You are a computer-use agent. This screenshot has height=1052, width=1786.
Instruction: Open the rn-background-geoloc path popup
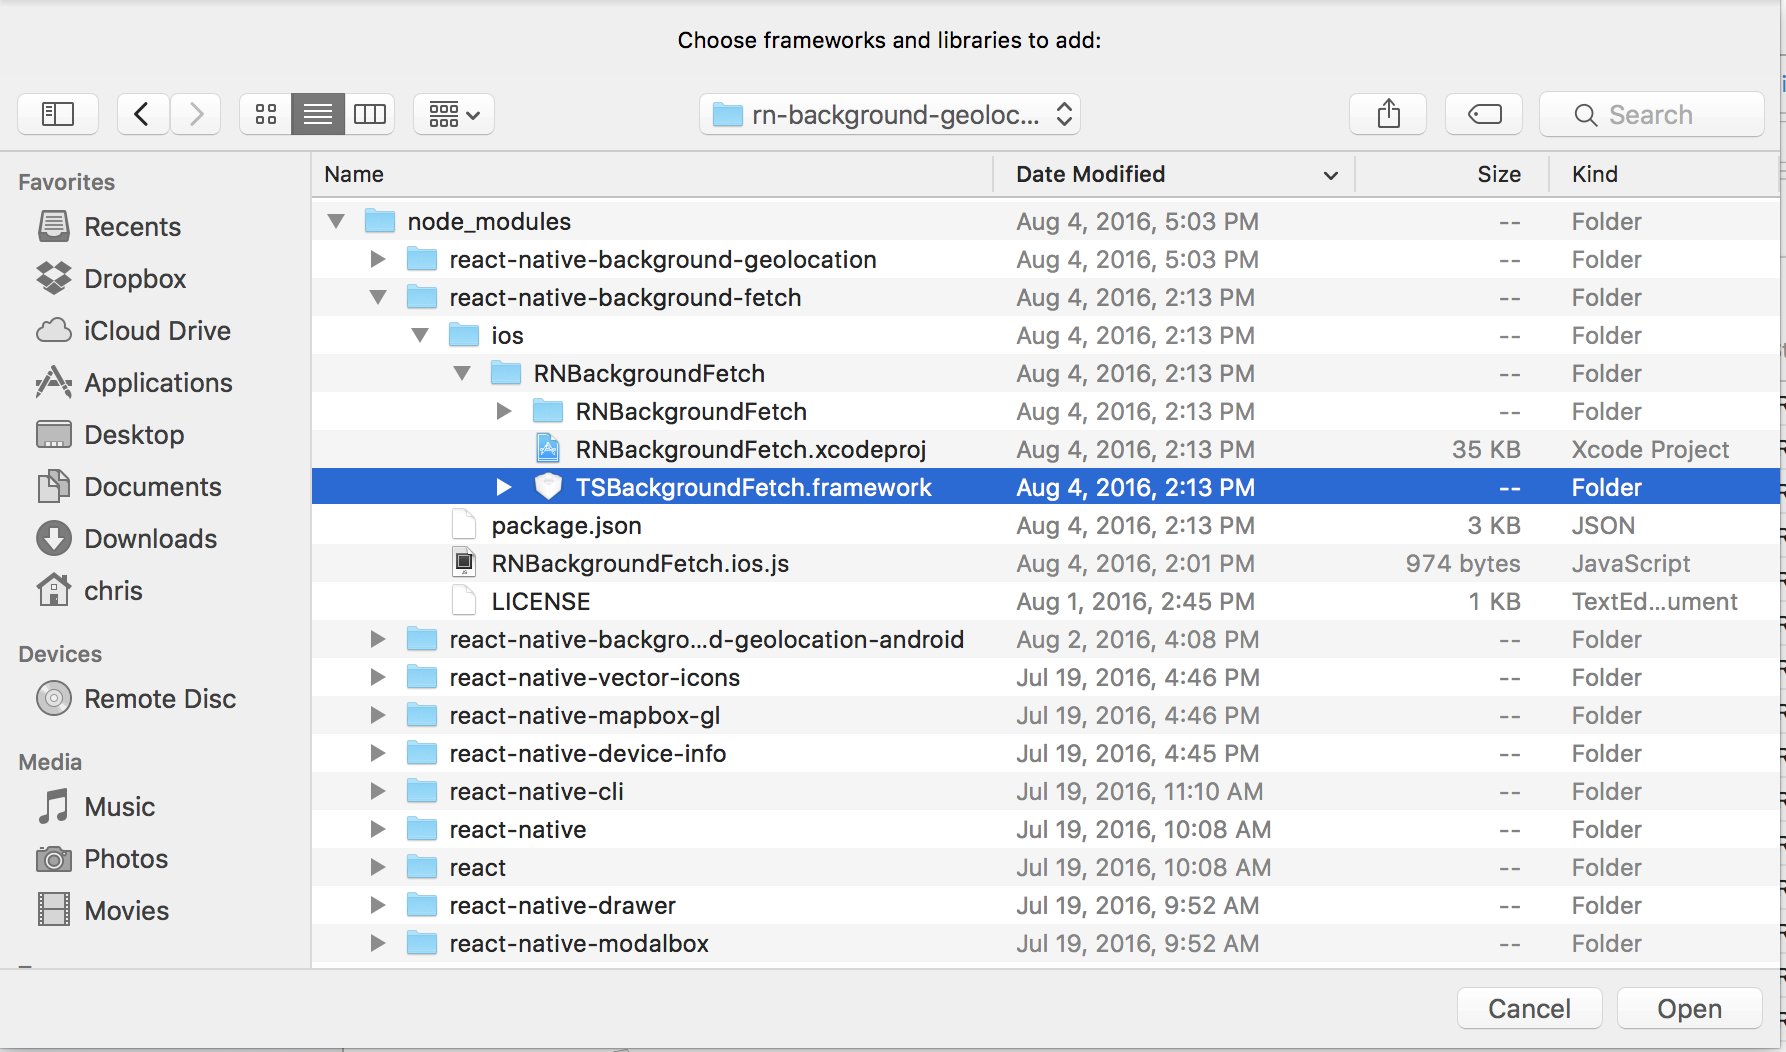click(890, 115)
